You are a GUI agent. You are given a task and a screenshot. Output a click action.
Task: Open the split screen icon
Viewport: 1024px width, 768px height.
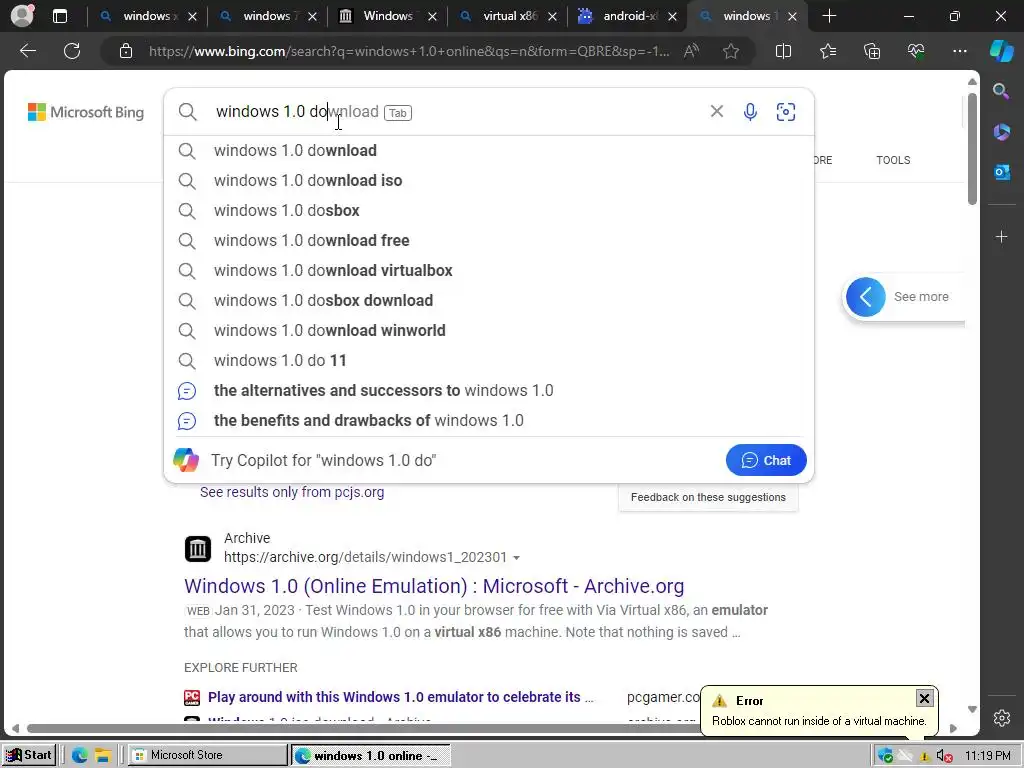point(783,51)
